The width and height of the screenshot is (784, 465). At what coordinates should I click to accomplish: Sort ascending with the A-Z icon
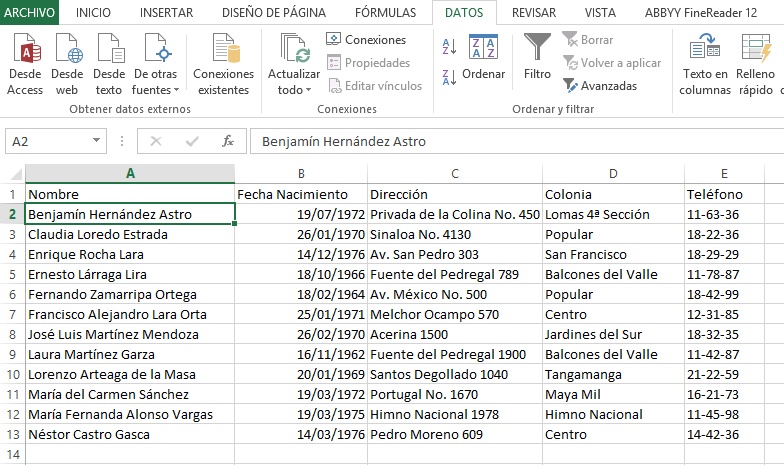pyautogui.click(x=448, y=46)
